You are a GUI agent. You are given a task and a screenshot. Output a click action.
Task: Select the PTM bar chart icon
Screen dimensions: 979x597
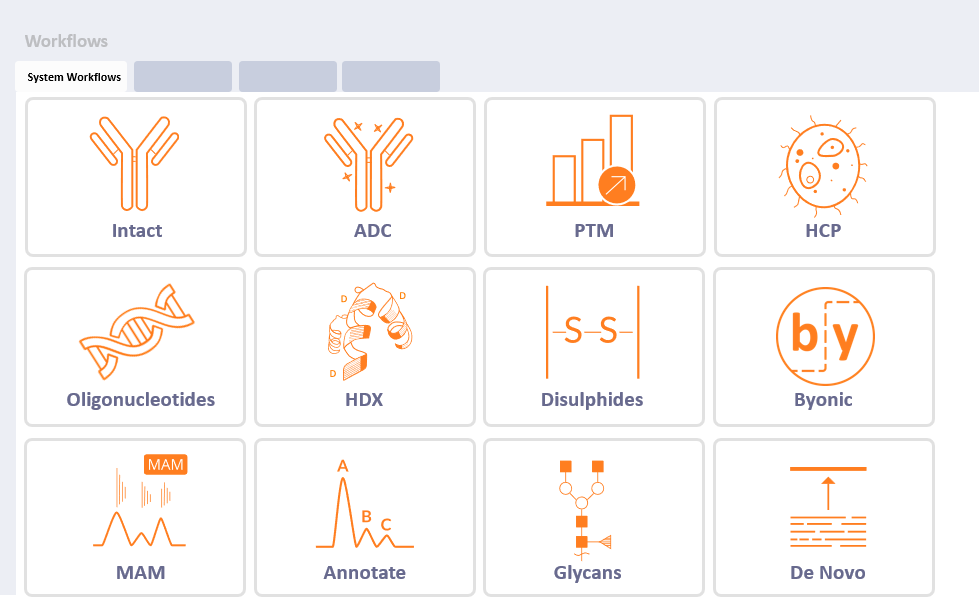coord(594,161)
